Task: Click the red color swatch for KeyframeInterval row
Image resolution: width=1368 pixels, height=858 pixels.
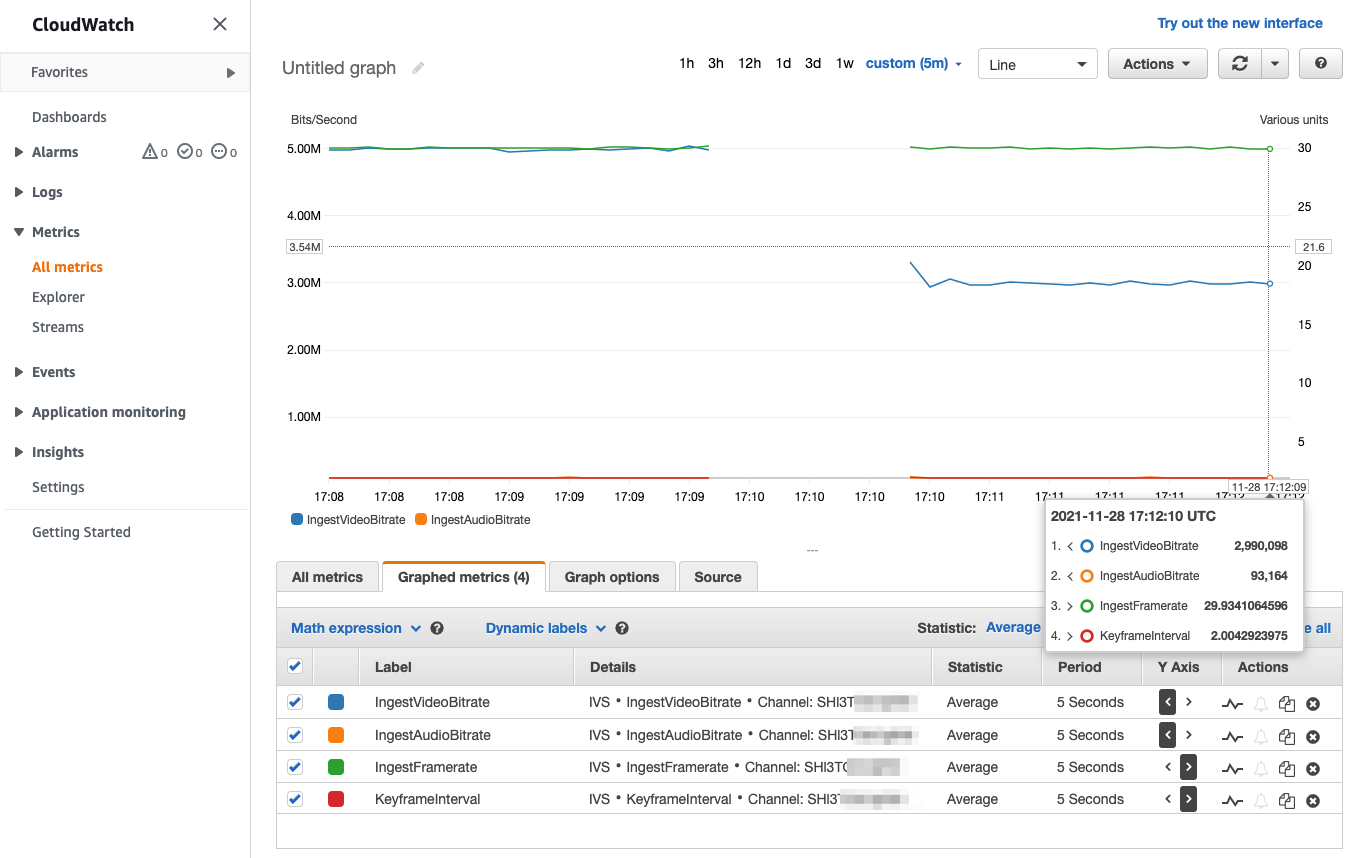Action: 336,799
